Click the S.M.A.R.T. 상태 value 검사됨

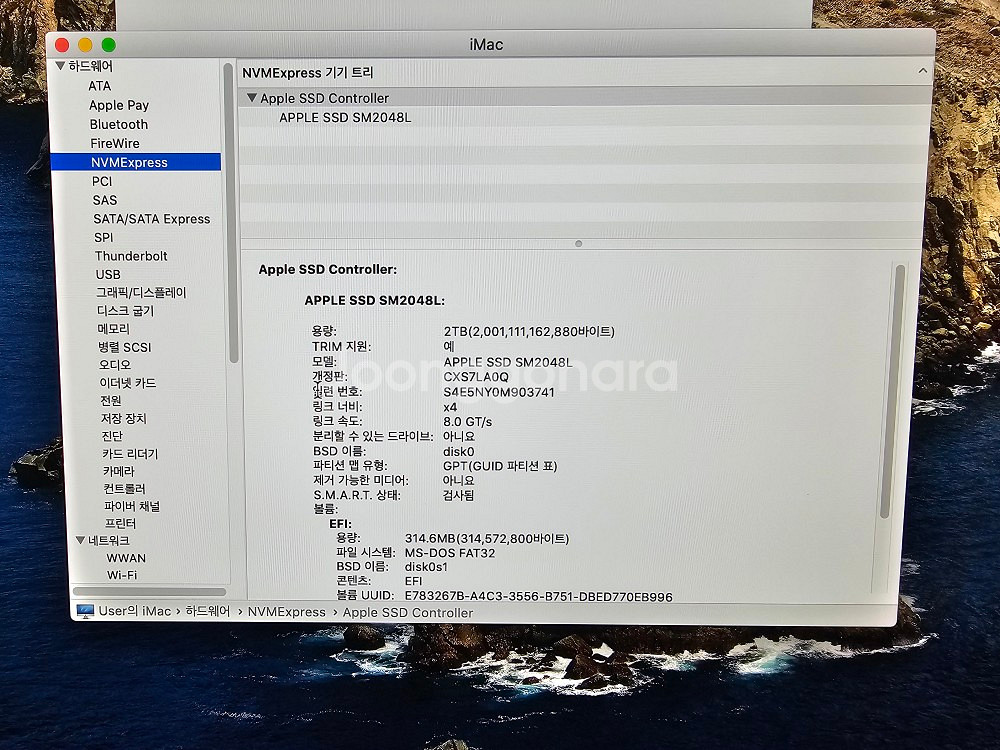click(x=458, y=495)
